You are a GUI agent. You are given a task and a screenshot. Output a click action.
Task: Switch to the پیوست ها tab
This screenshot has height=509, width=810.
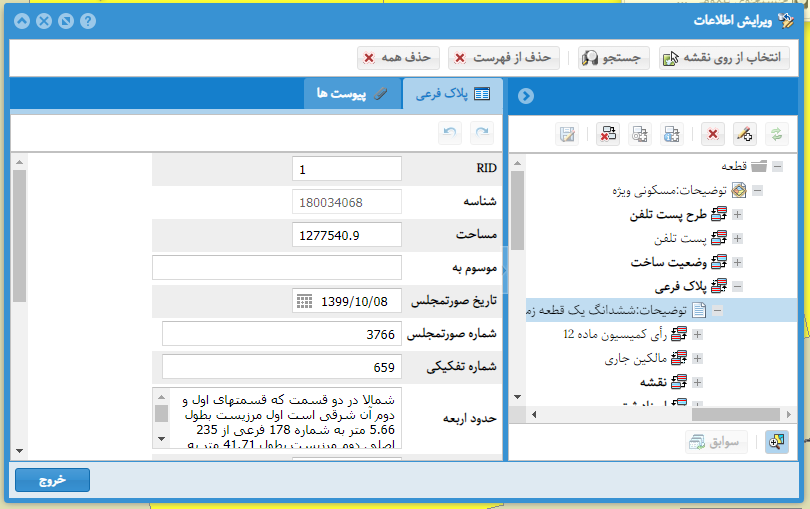(352, 94)
